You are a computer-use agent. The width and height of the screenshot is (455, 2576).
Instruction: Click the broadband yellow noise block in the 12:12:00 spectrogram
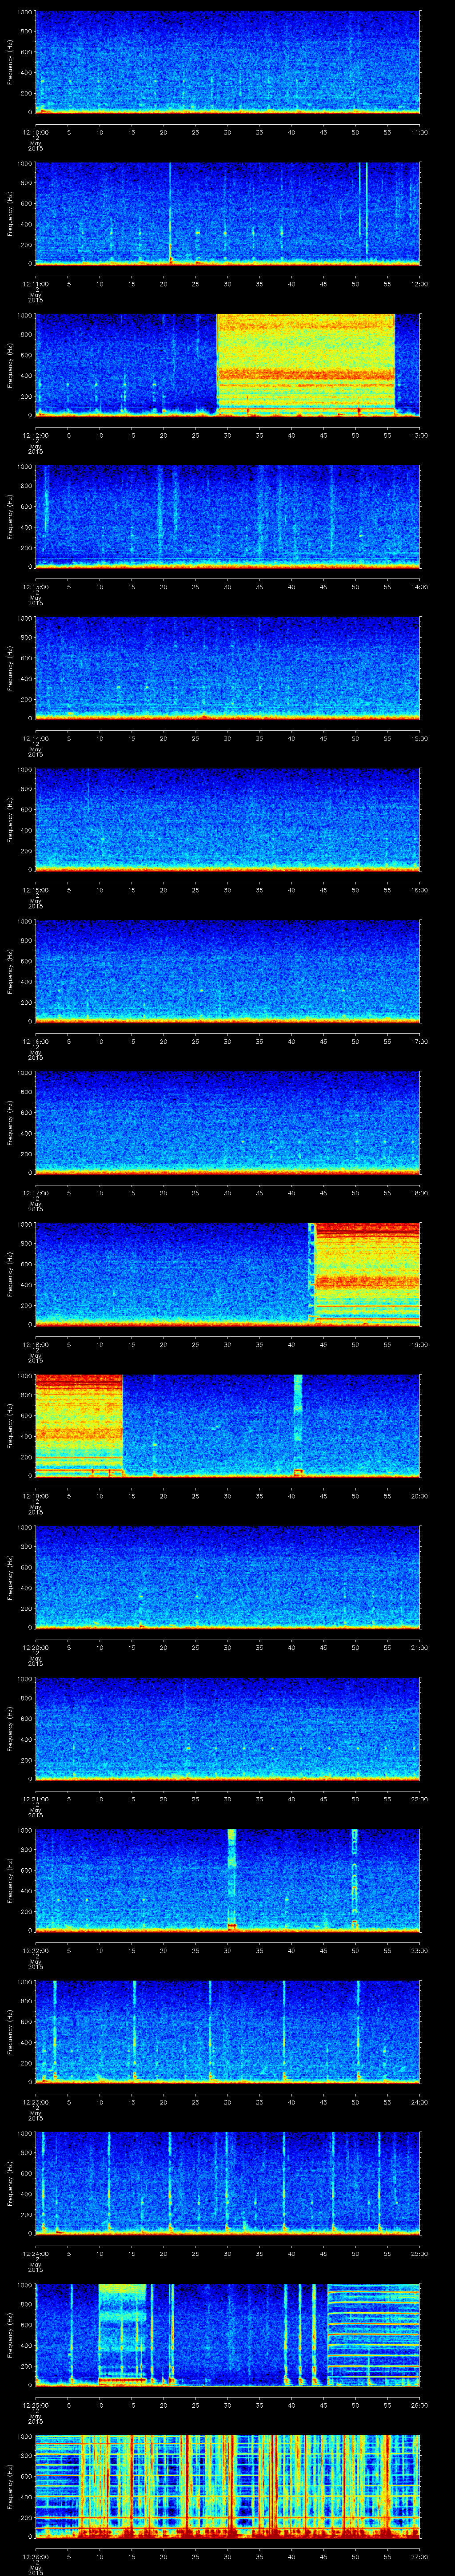(306, 365)
